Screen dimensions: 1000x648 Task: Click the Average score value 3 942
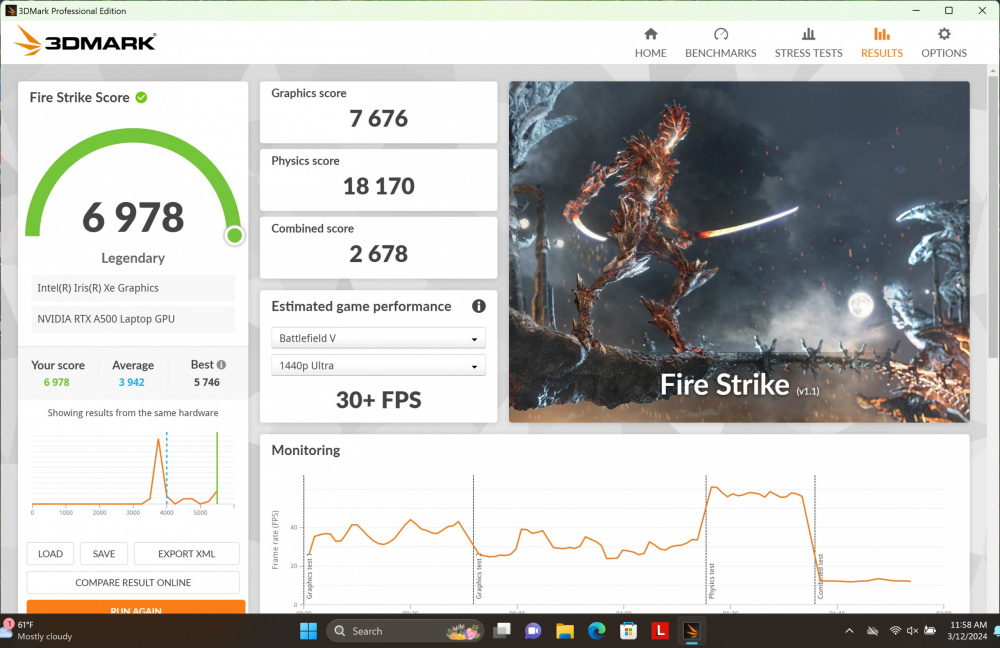pyautogui.click(x=131, y=382)
